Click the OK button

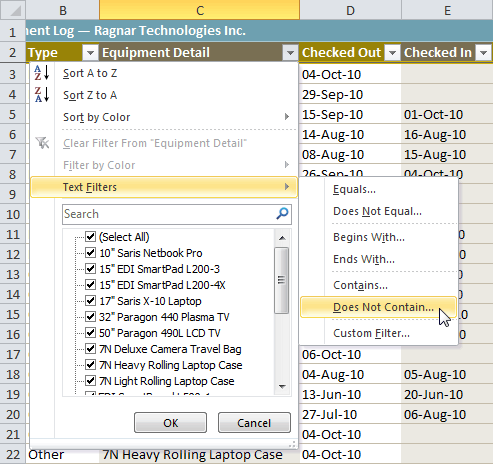[170, 423]
